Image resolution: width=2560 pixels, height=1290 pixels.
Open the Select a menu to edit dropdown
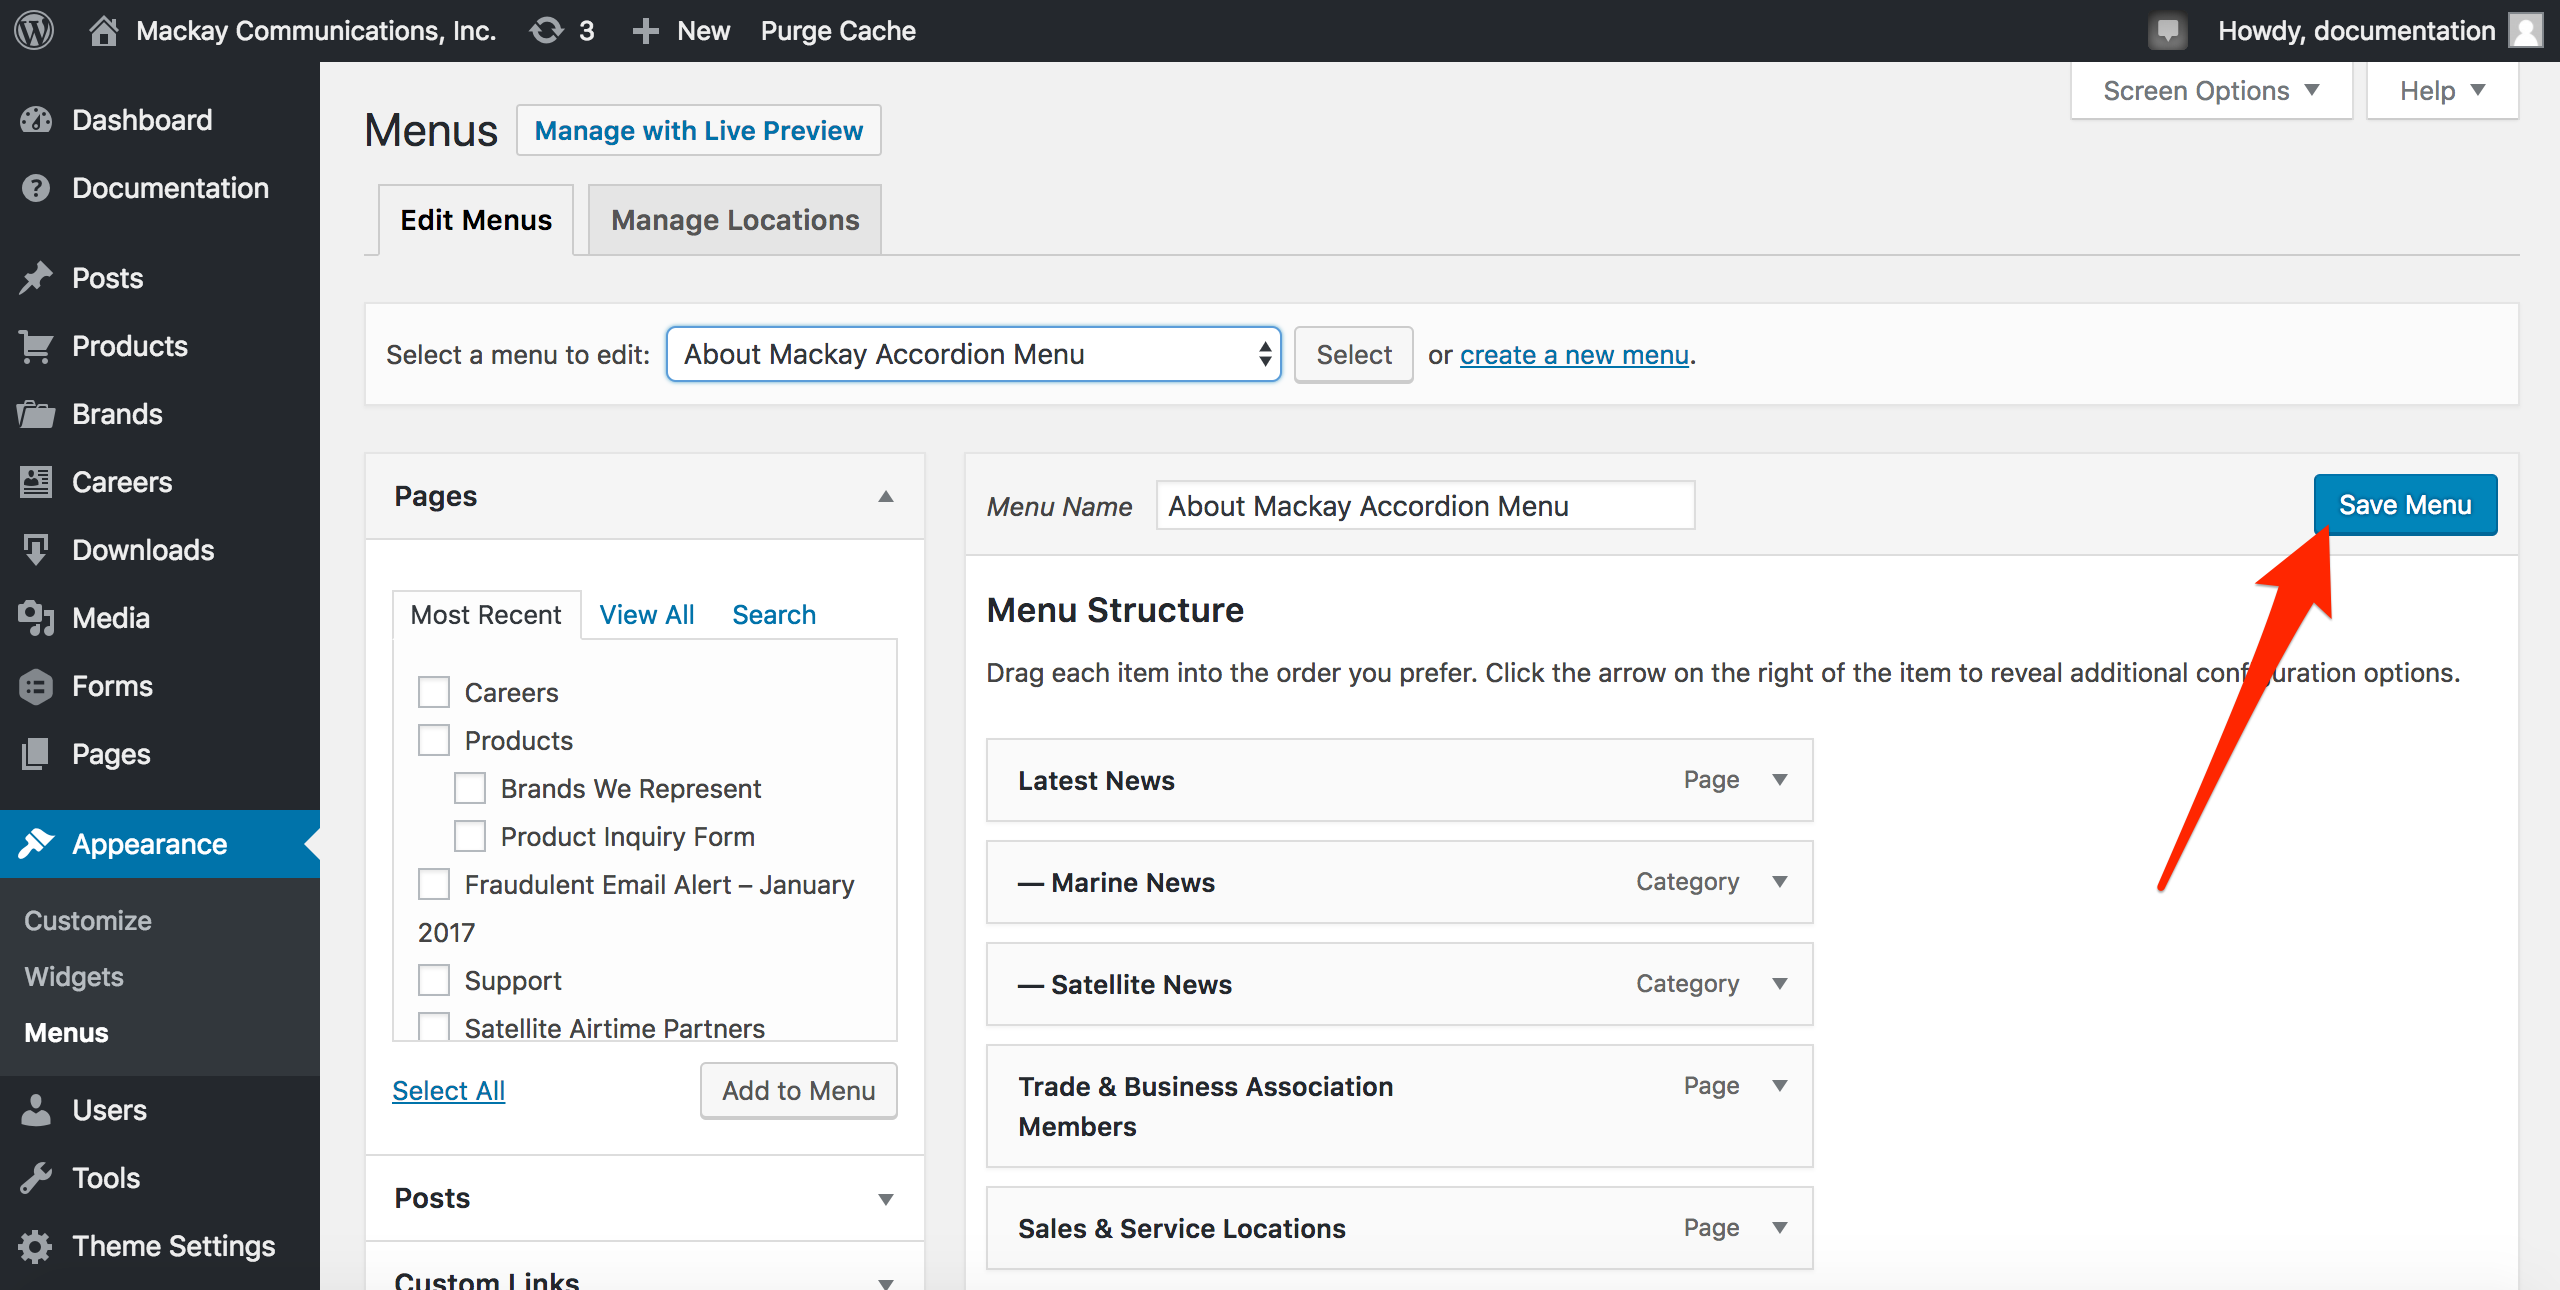(973, 354)
